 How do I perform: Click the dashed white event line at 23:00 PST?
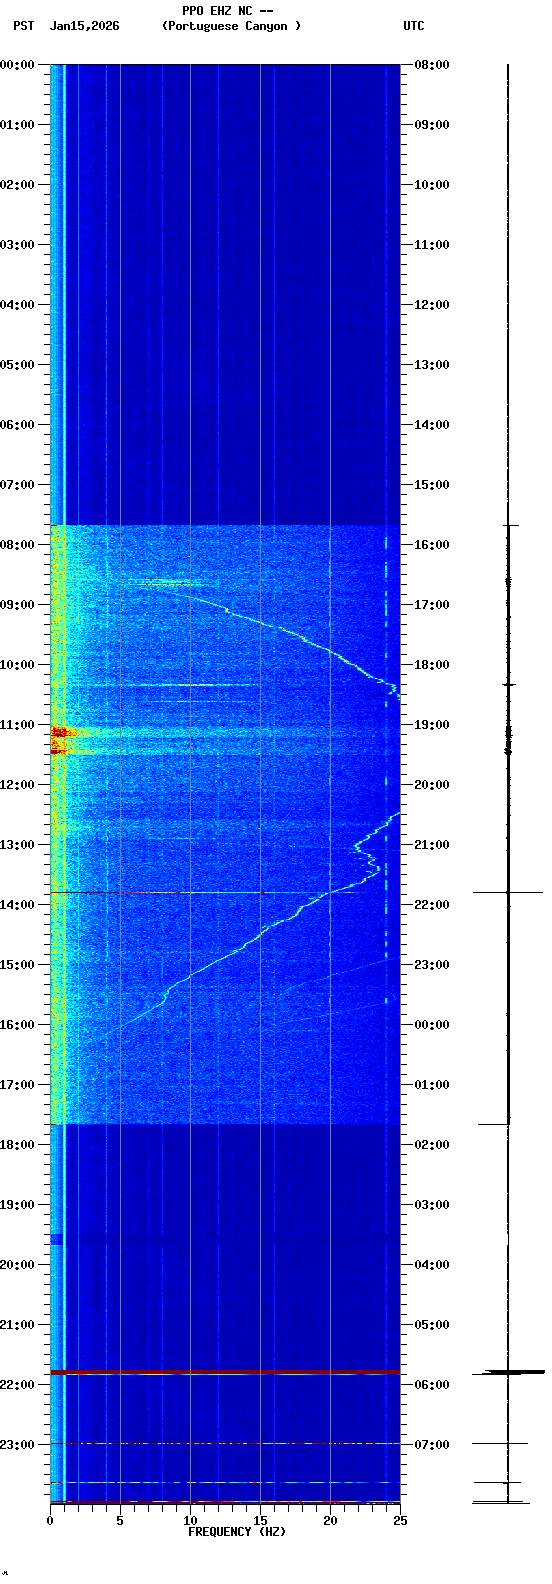pyautogui.click(x=225, y=1443)
